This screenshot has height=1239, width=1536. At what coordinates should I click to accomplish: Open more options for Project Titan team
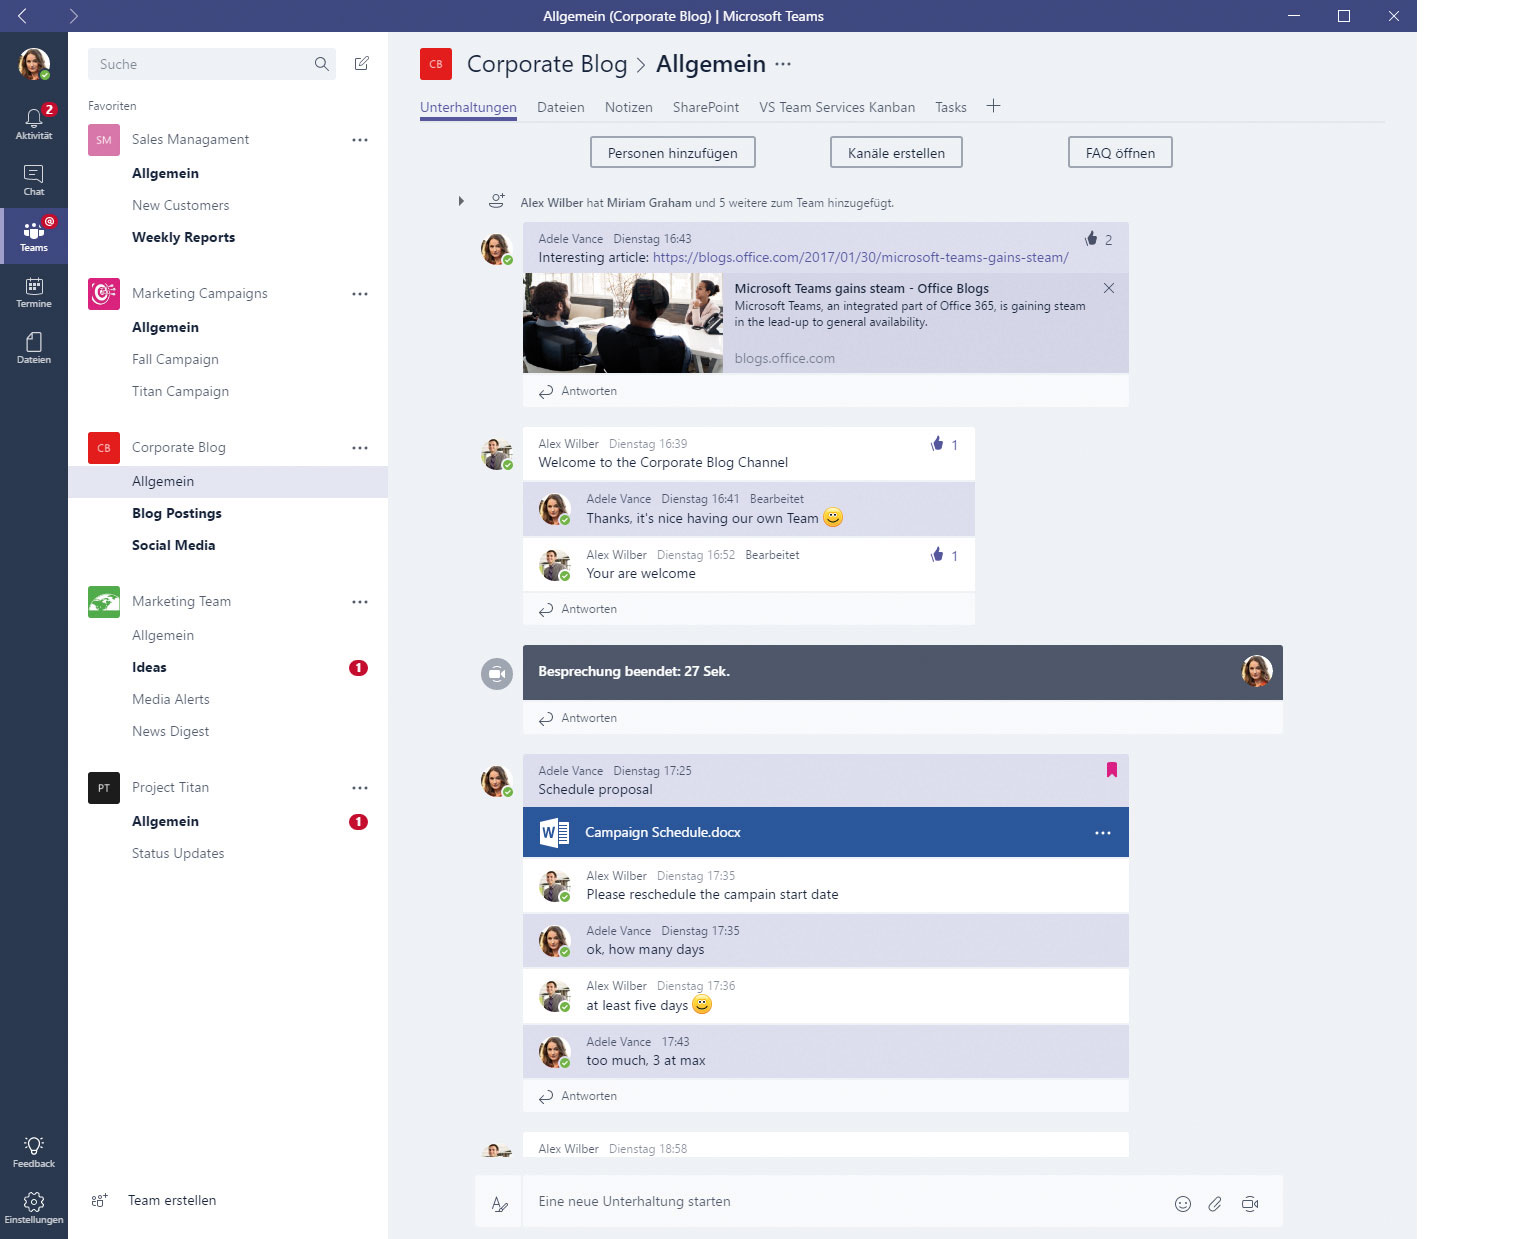360,788
